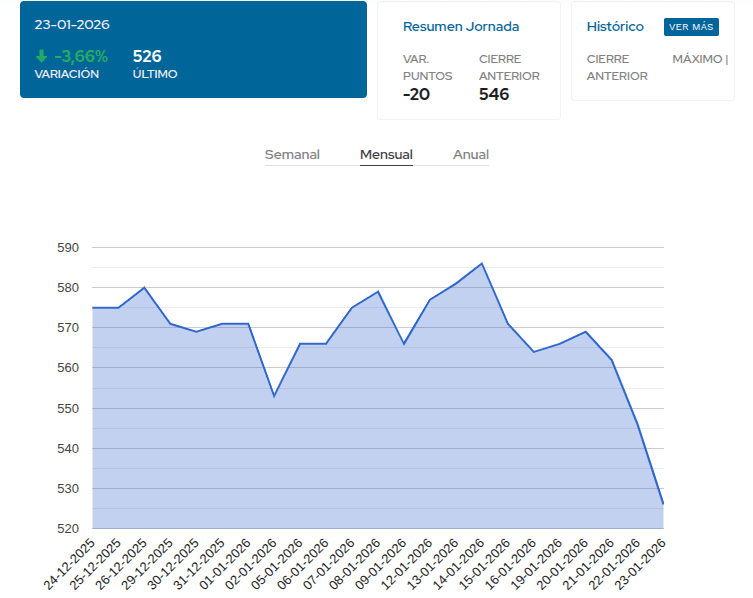Click the 14-01-2026 peak point on chart
Screen dimensions: 753x598
(482, 264)
